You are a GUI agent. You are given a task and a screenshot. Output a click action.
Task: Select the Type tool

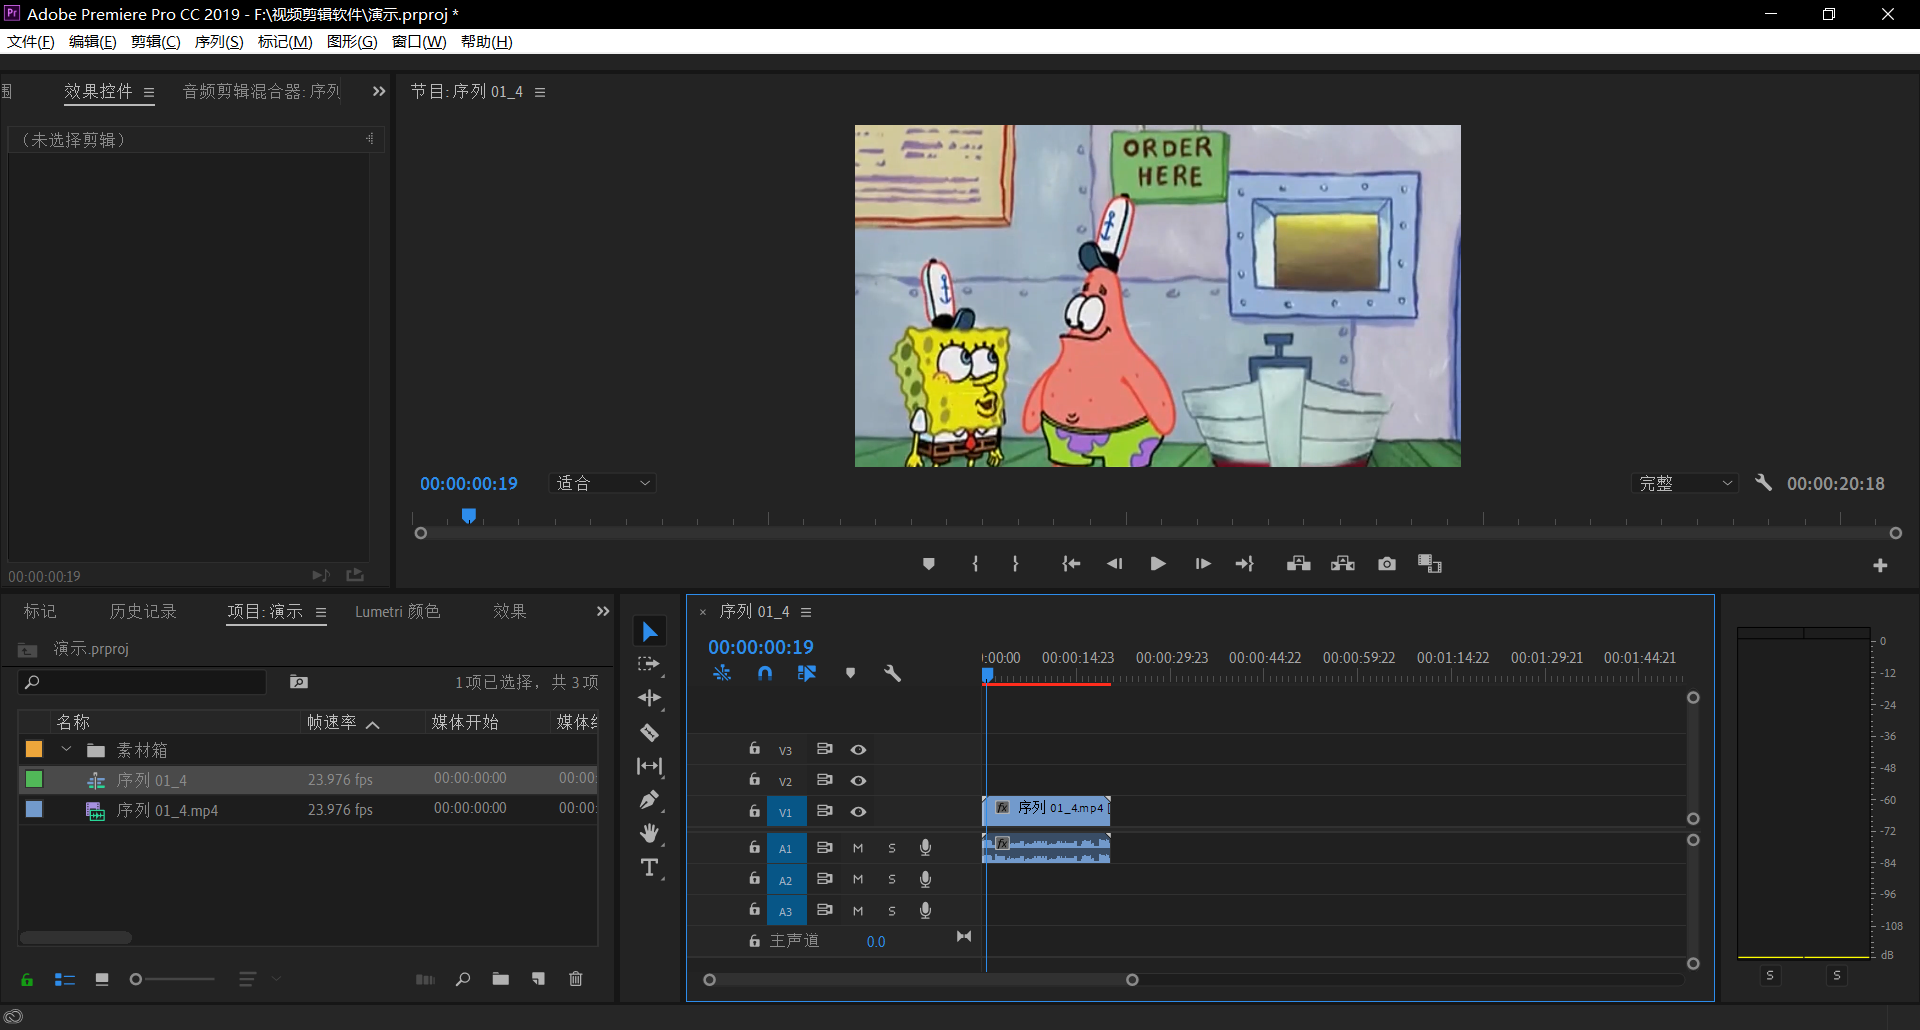click(x=649, y=867)
